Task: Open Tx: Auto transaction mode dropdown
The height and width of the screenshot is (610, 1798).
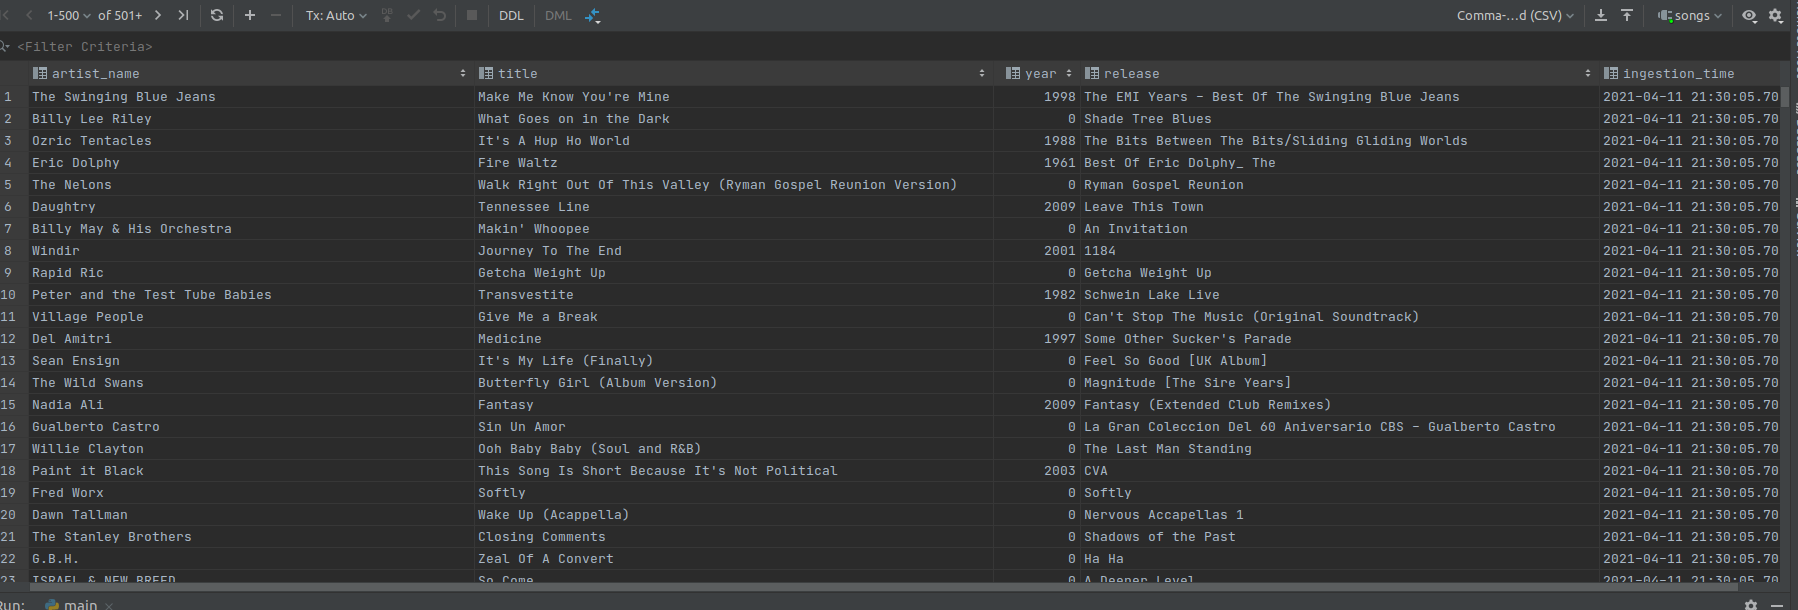Action: pyautogui.click(x=336, y=15)
